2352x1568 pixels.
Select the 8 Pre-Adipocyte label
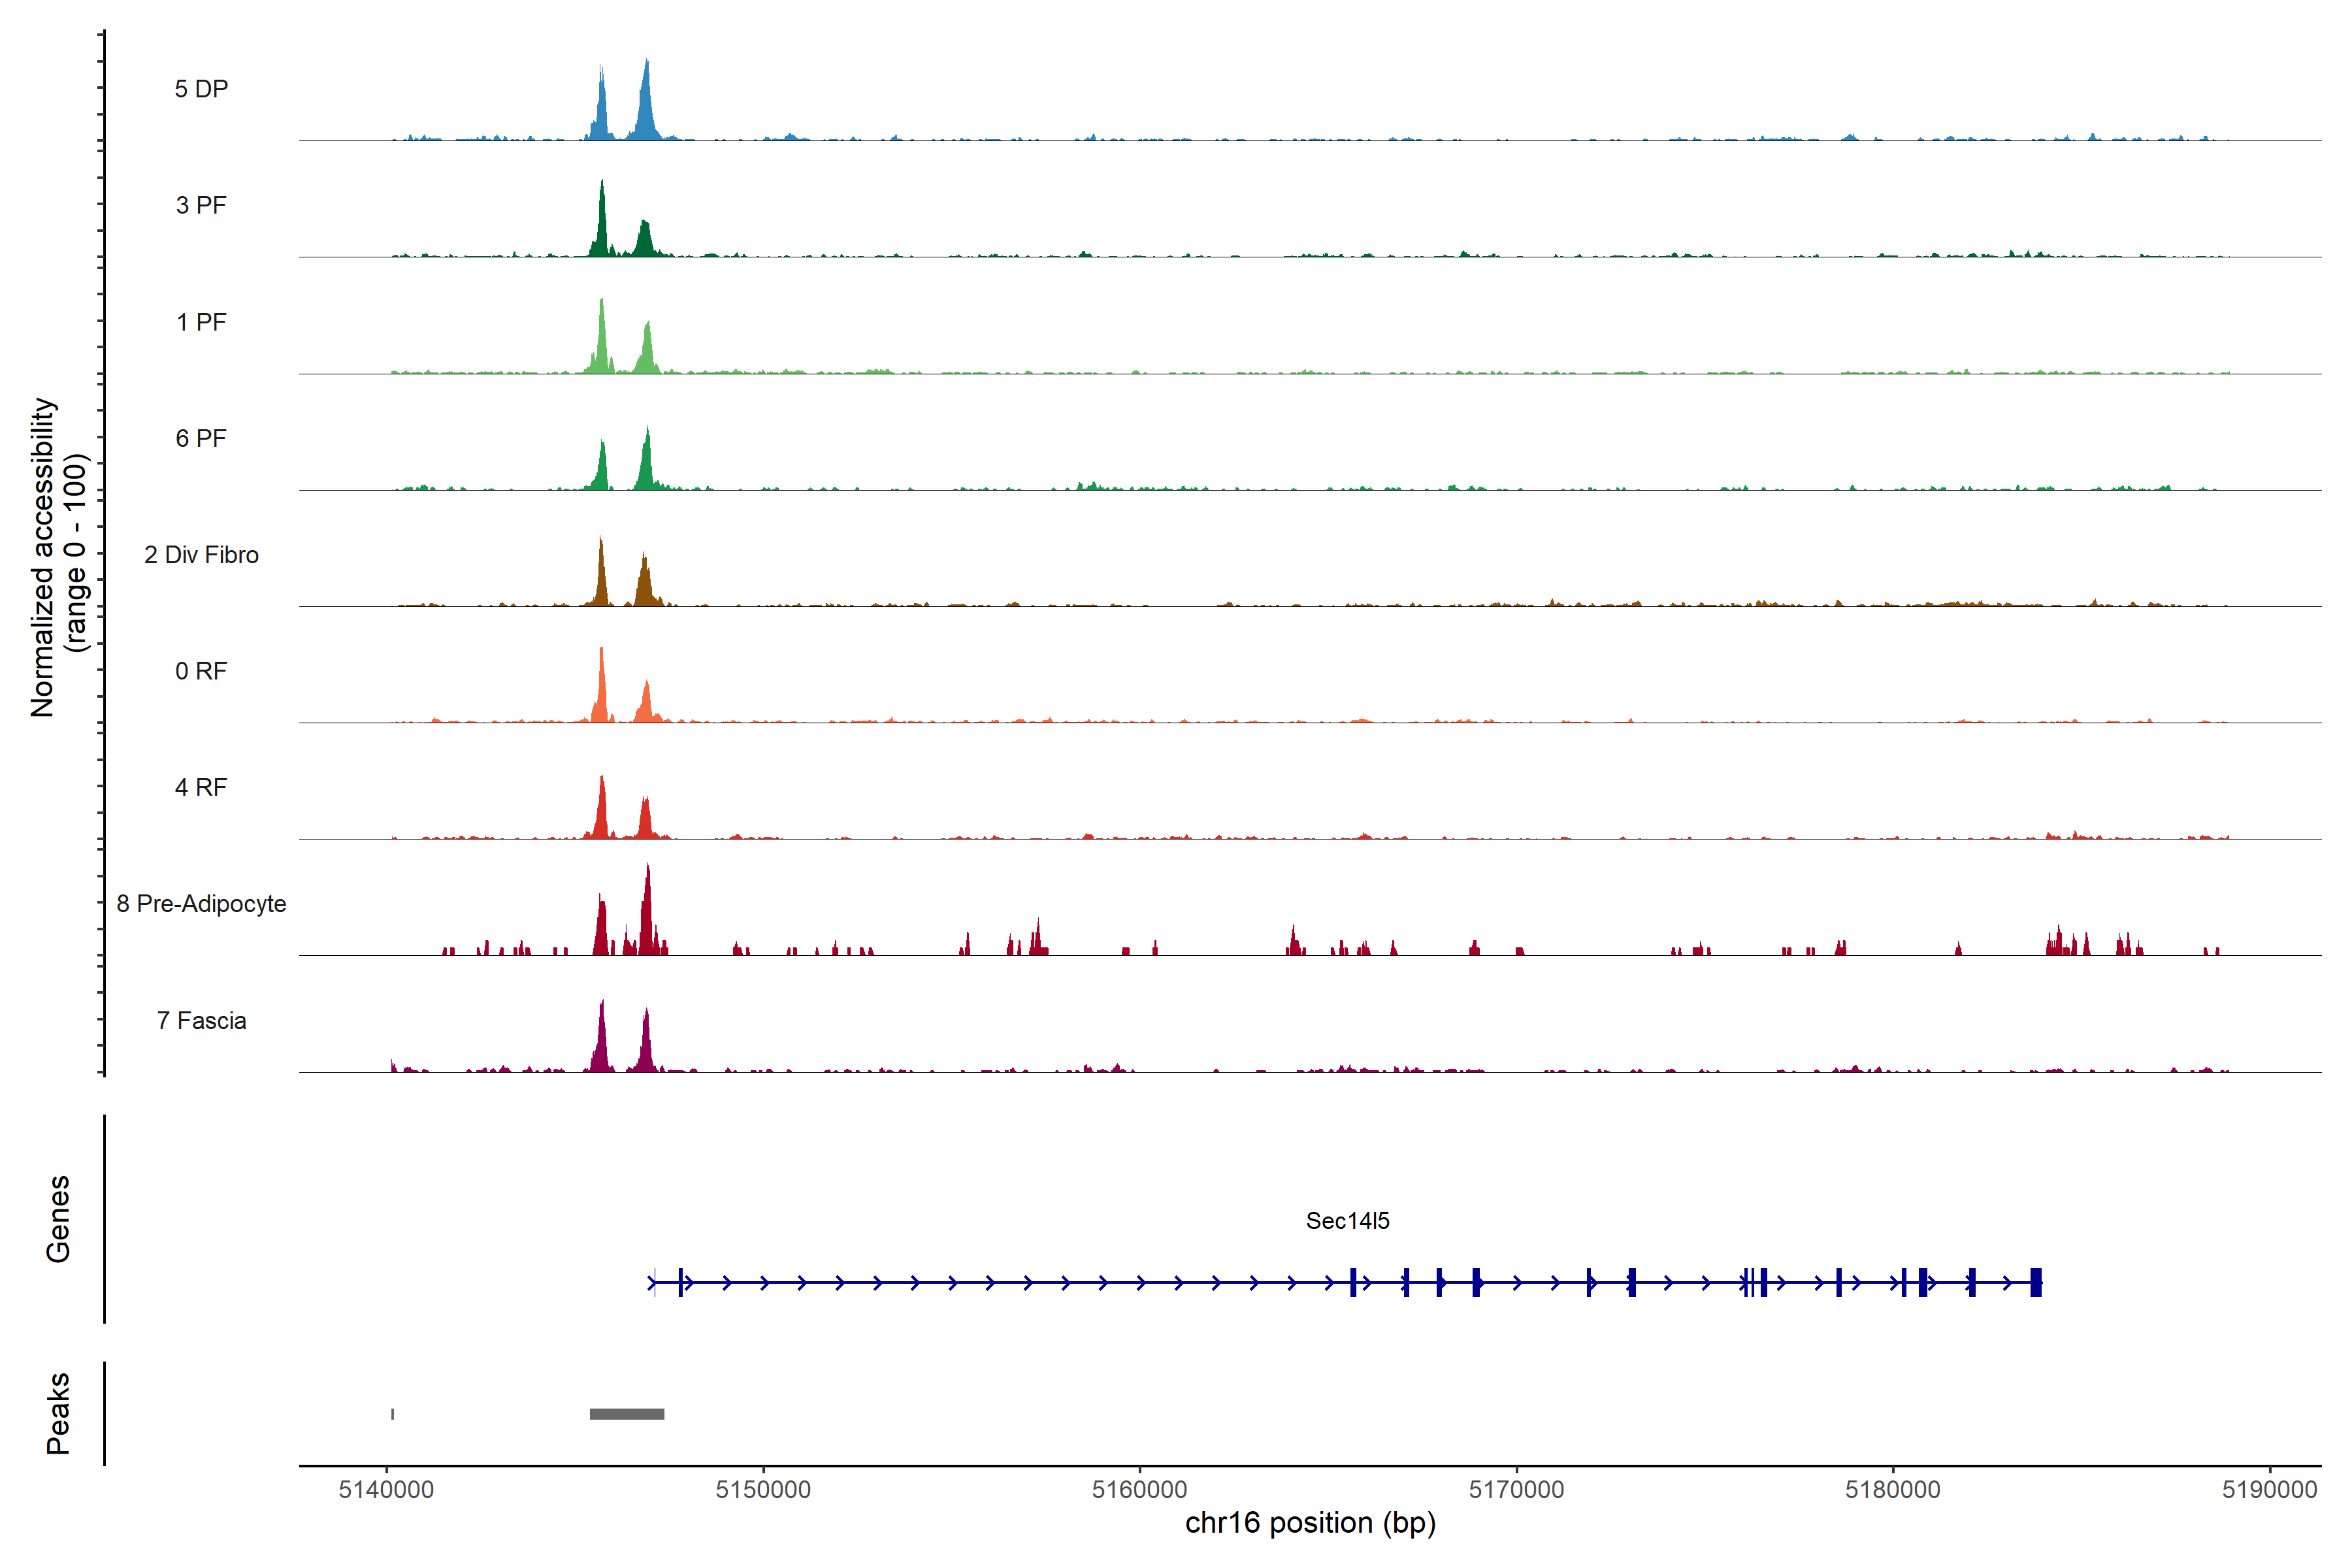tap(201, 904)
